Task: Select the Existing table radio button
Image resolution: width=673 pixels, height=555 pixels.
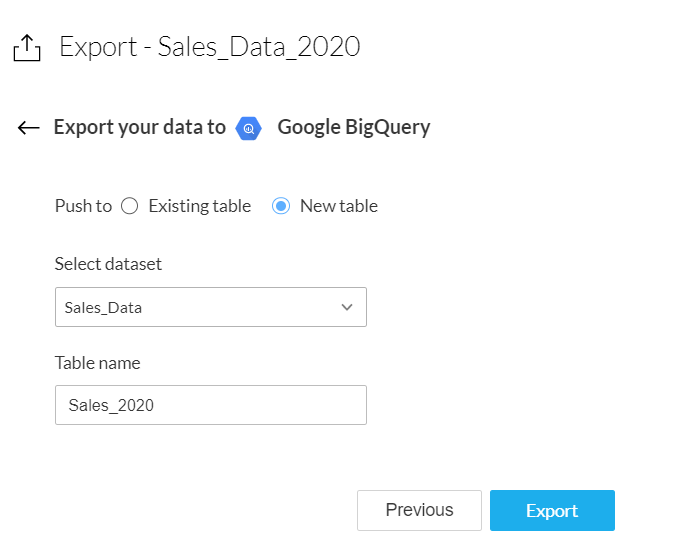Action: click(x=129, y=206)
